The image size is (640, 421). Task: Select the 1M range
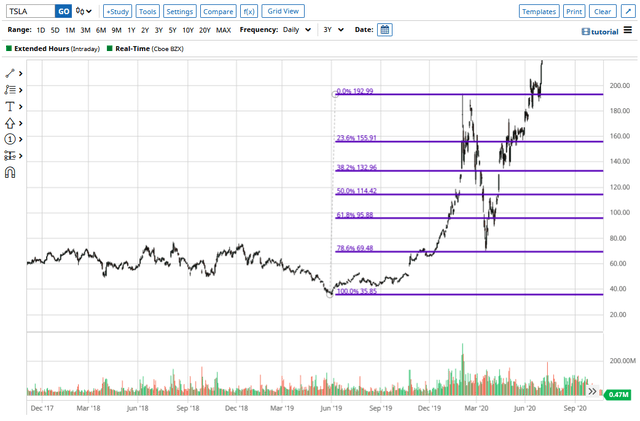click(x=70, y=30)
